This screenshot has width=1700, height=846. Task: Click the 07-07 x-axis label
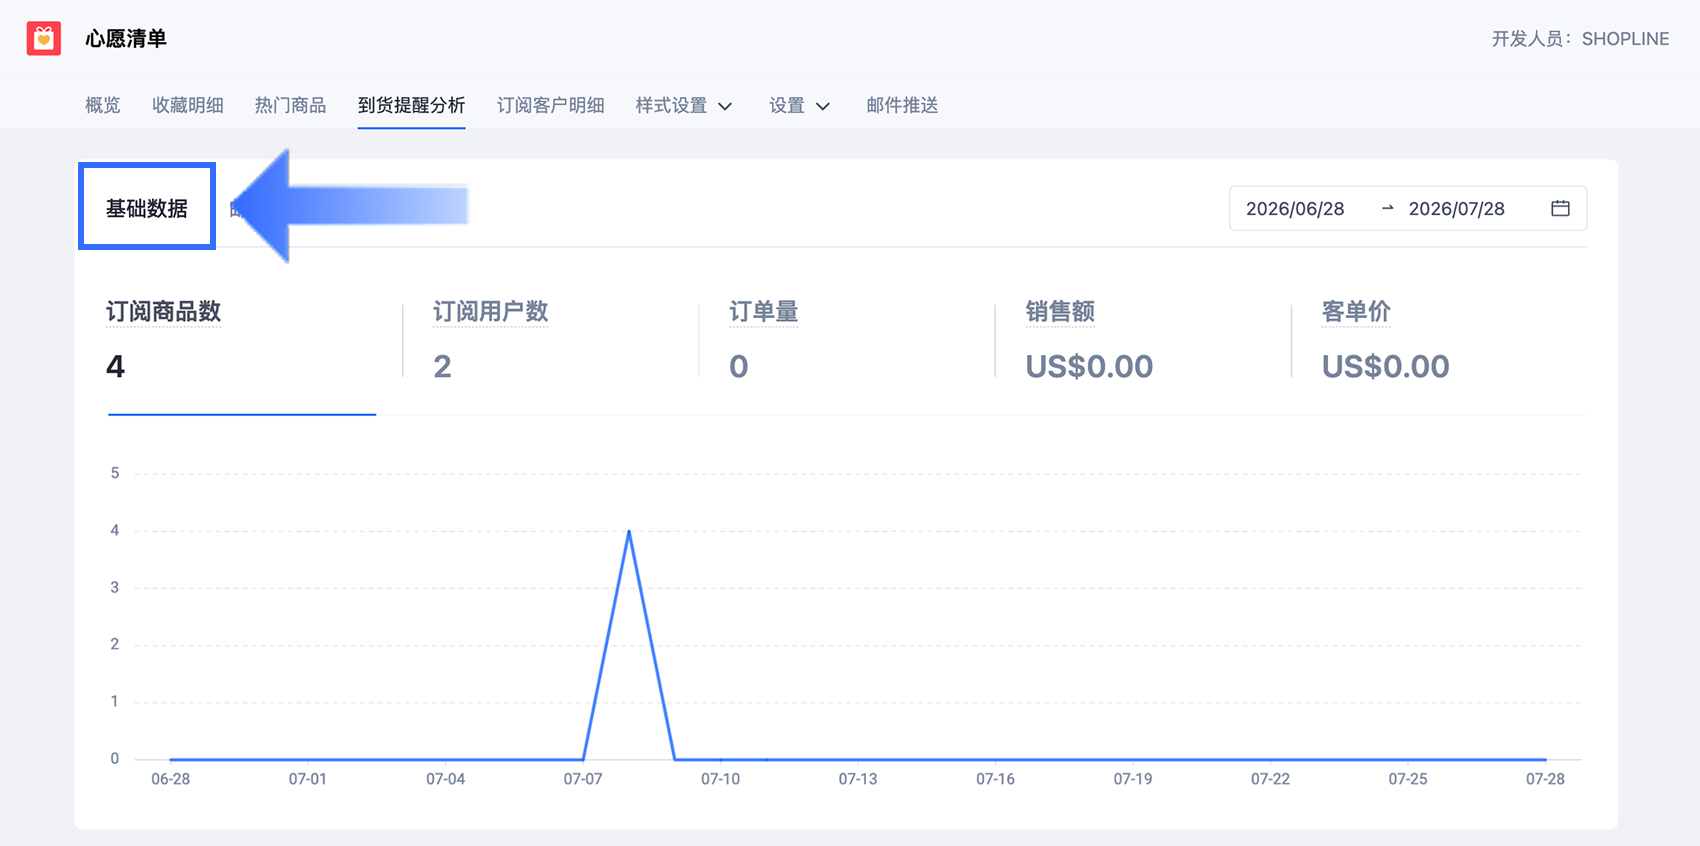click(583, 779)
